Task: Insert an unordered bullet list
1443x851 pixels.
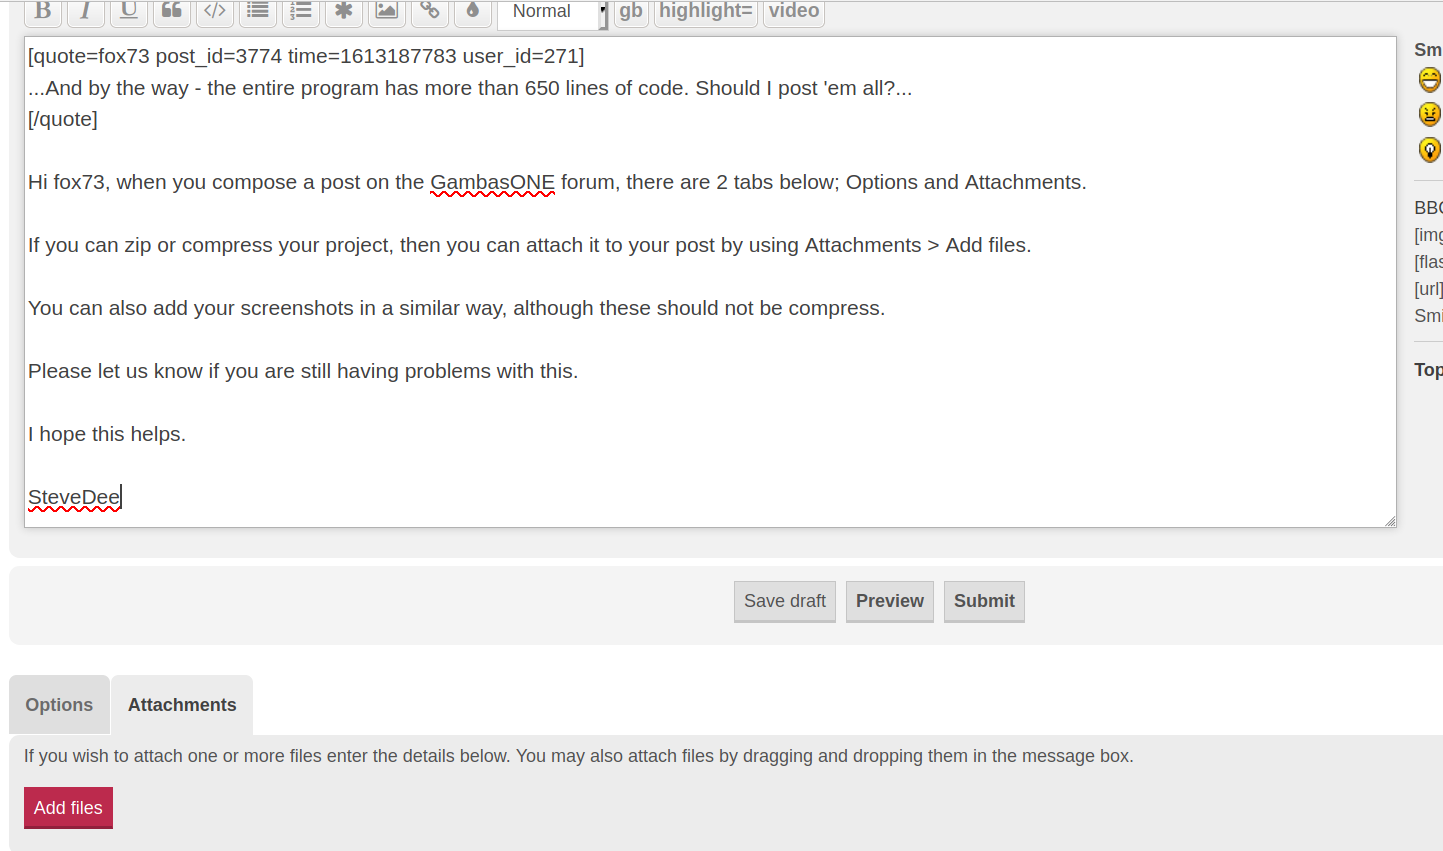Action: (258, 12)
